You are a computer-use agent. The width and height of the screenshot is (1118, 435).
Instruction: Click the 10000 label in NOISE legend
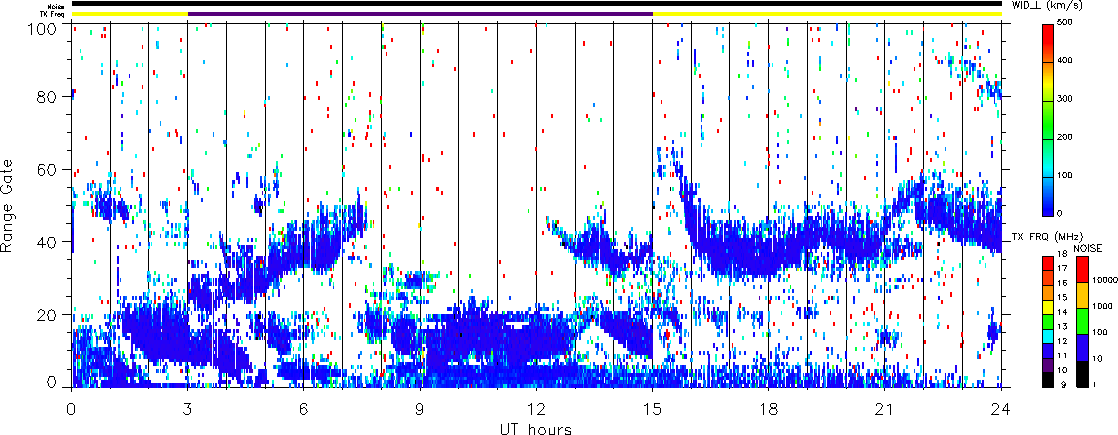[1105, 280]
